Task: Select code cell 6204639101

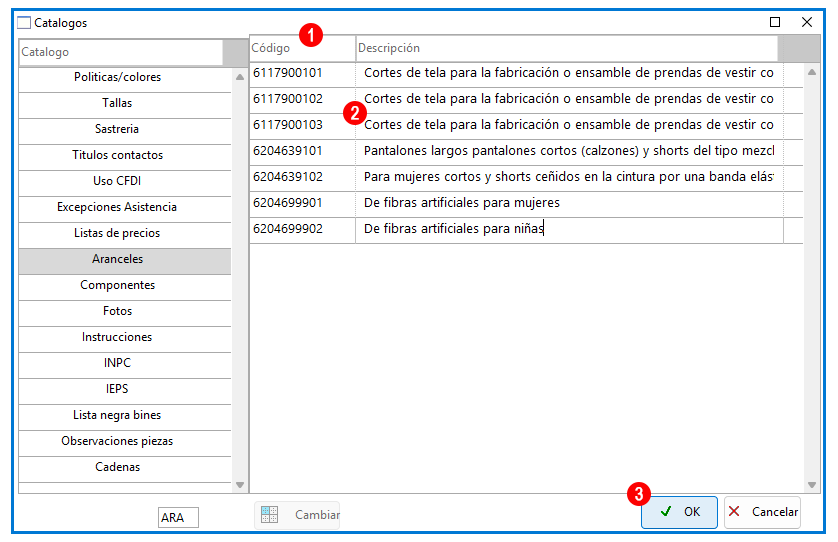Action: point(302,151)
